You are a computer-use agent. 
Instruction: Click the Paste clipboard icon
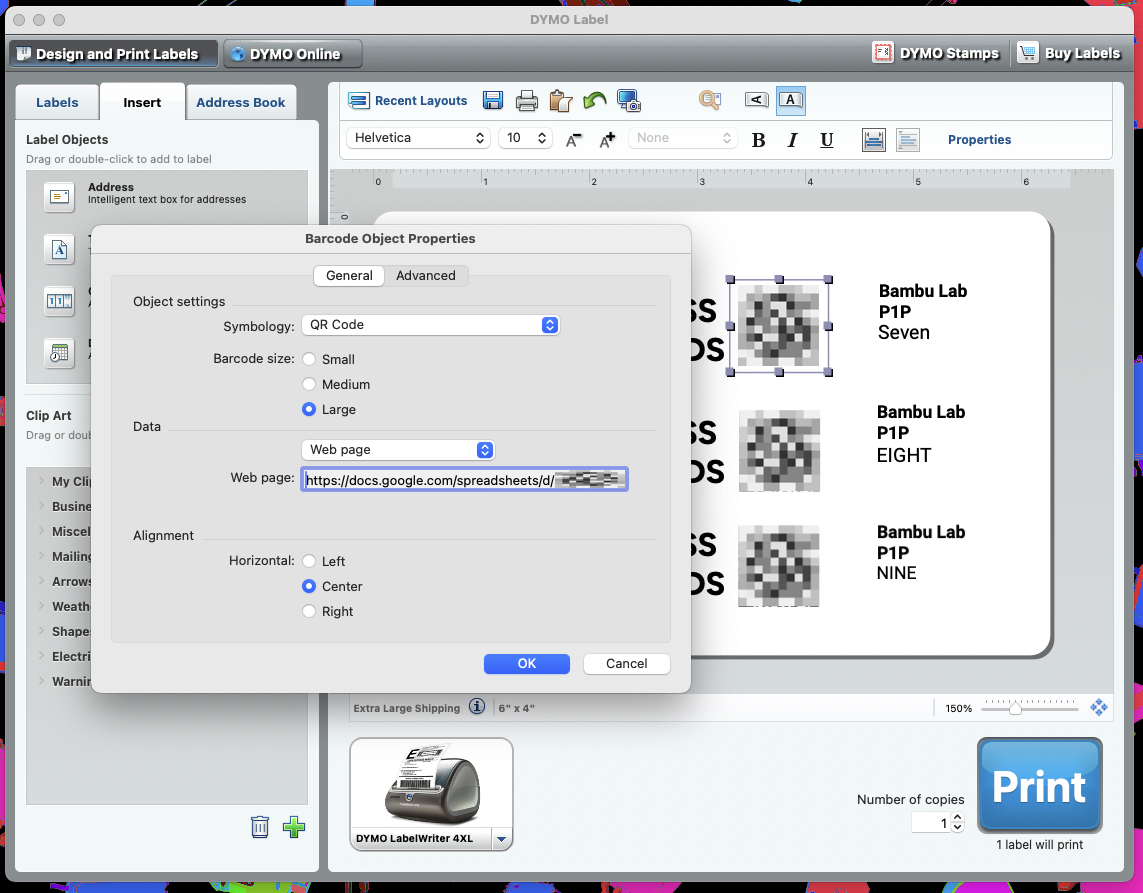560,100
